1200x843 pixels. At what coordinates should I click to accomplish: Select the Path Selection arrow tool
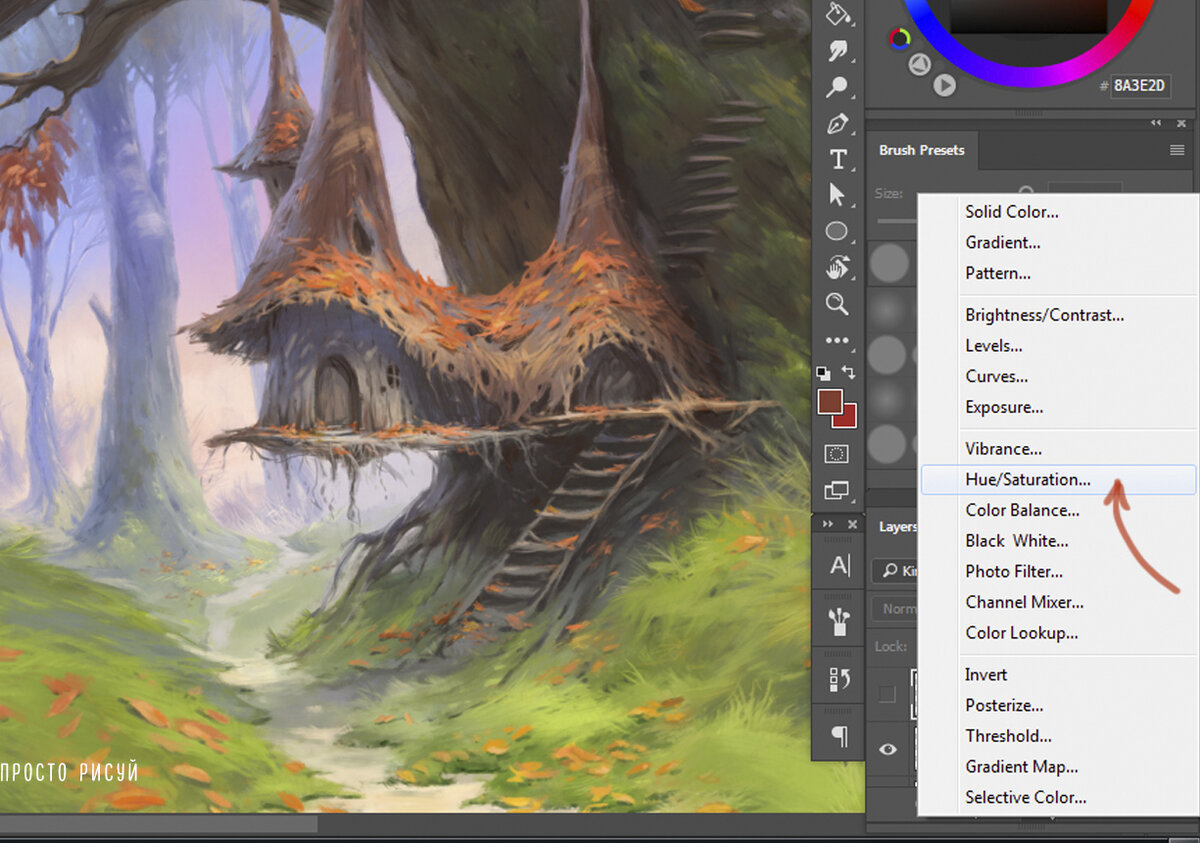(x=837, y=196)
